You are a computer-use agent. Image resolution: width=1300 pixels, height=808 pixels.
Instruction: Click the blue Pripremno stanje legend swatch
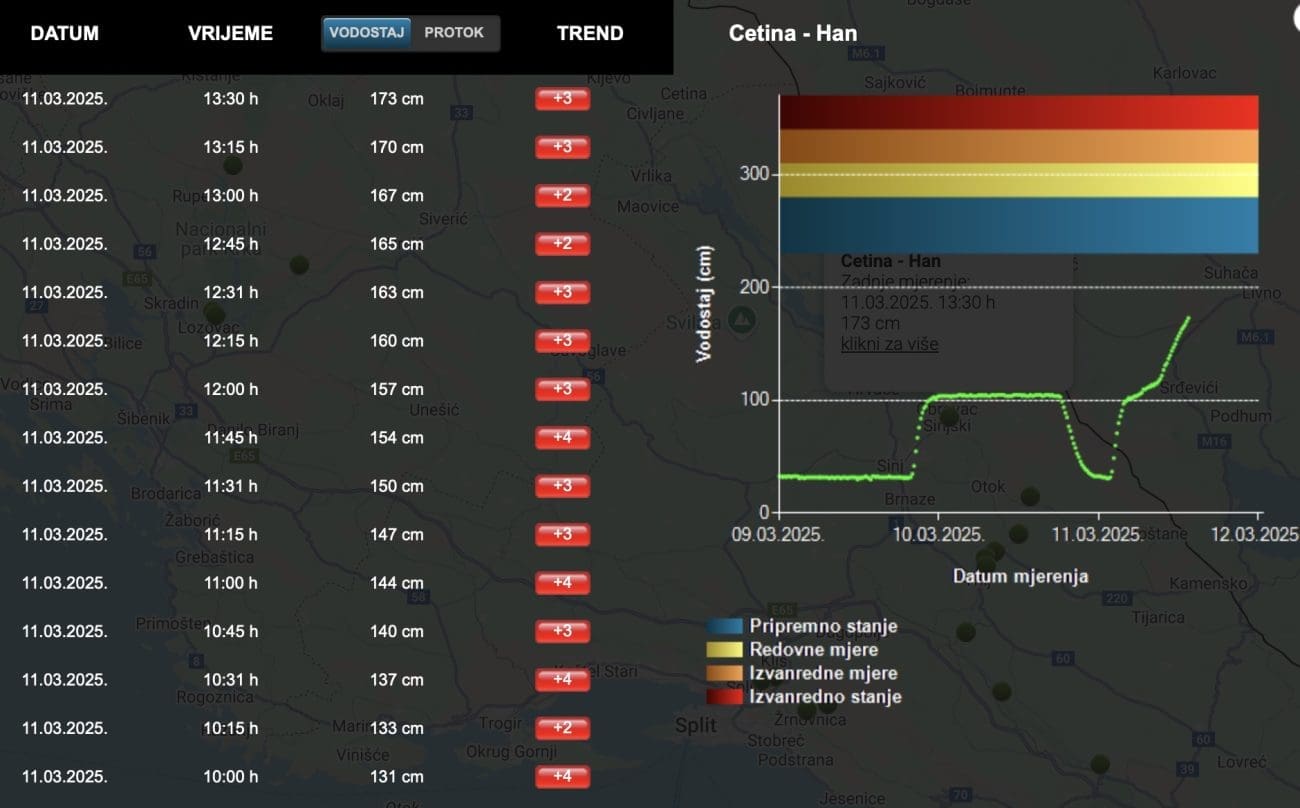[x=725, y=626]
